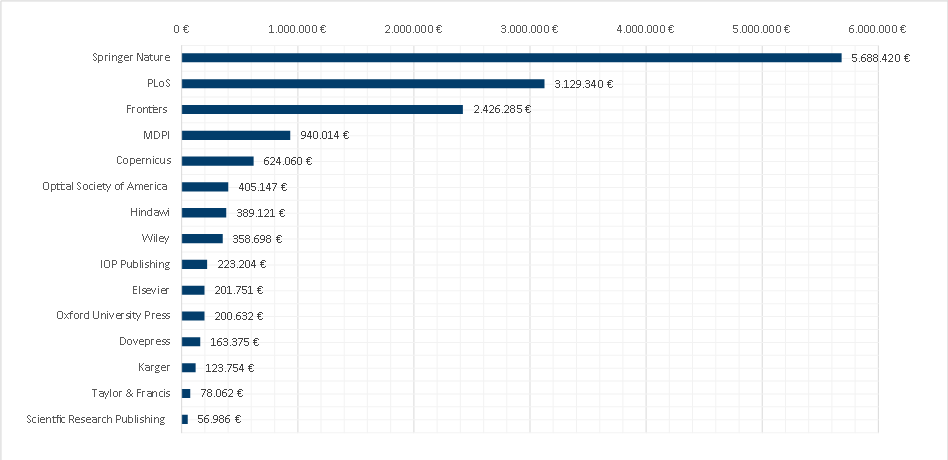Click the Hindawi category label

click(149, 212)
